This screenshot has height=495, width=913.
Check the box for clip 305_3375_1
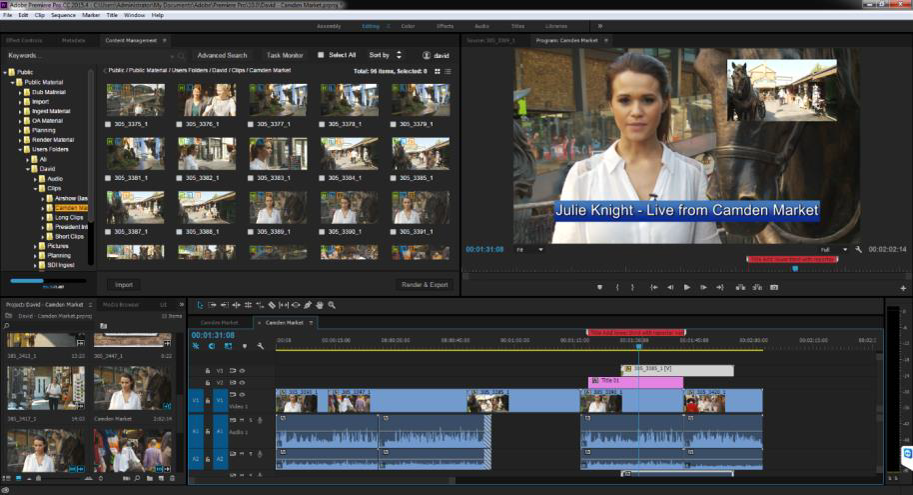tap(110, 124)
